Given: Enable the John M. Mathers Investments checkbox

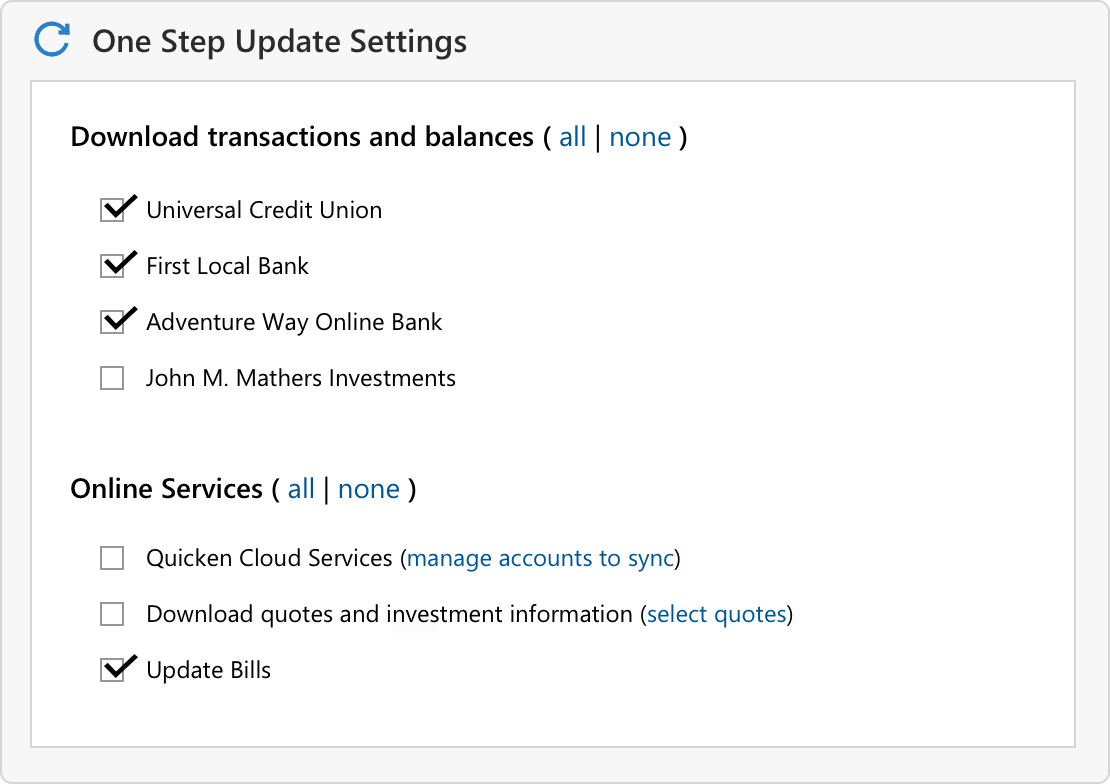Looking at the screenshot, I should [112, 379].
